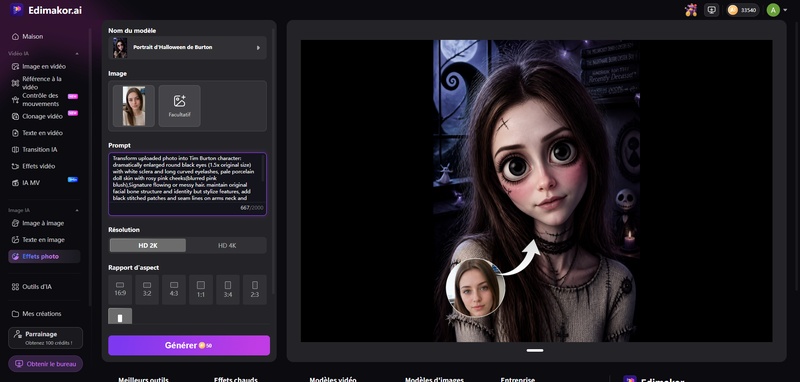This screenshot has width=800, height=382.
Task: Click Obtenir le bureau button
Action: (x=45, y=364)
